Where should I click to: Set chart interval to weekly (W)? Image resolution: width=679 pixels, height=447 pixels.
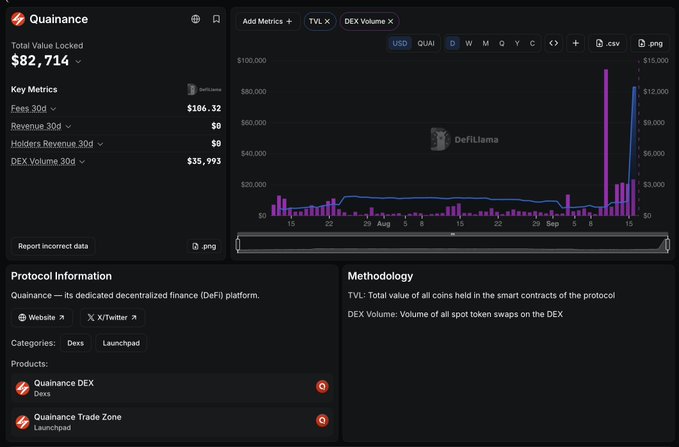(x=469, y=43)
